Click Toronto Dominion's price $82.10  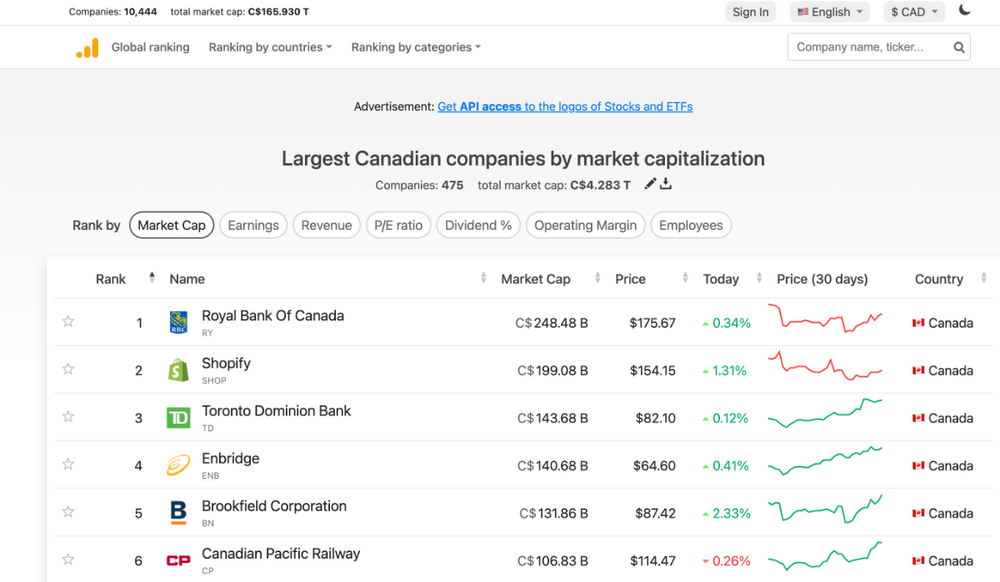(656, 418)
